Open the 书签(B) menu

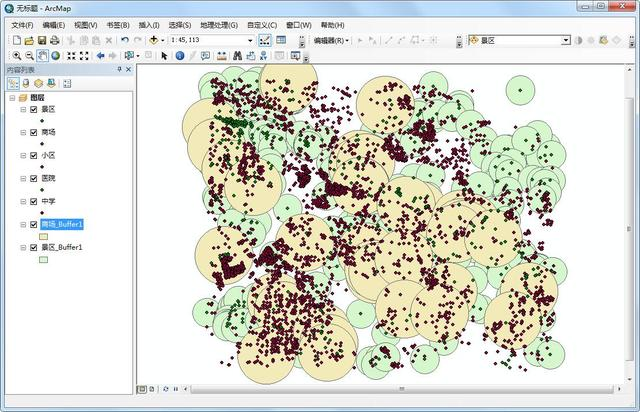click(x=118, y=25)
